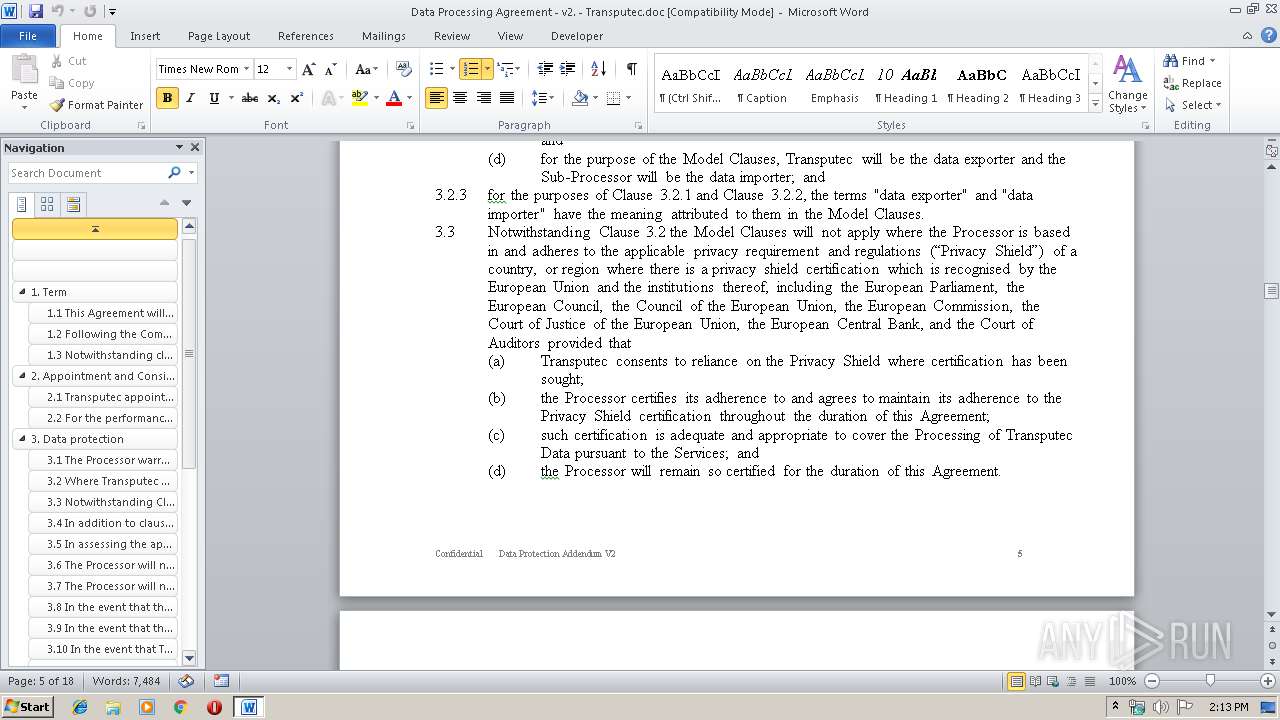
Task: Toggle Show/Hide paragraph marks
Action: (x=632, y=69)
